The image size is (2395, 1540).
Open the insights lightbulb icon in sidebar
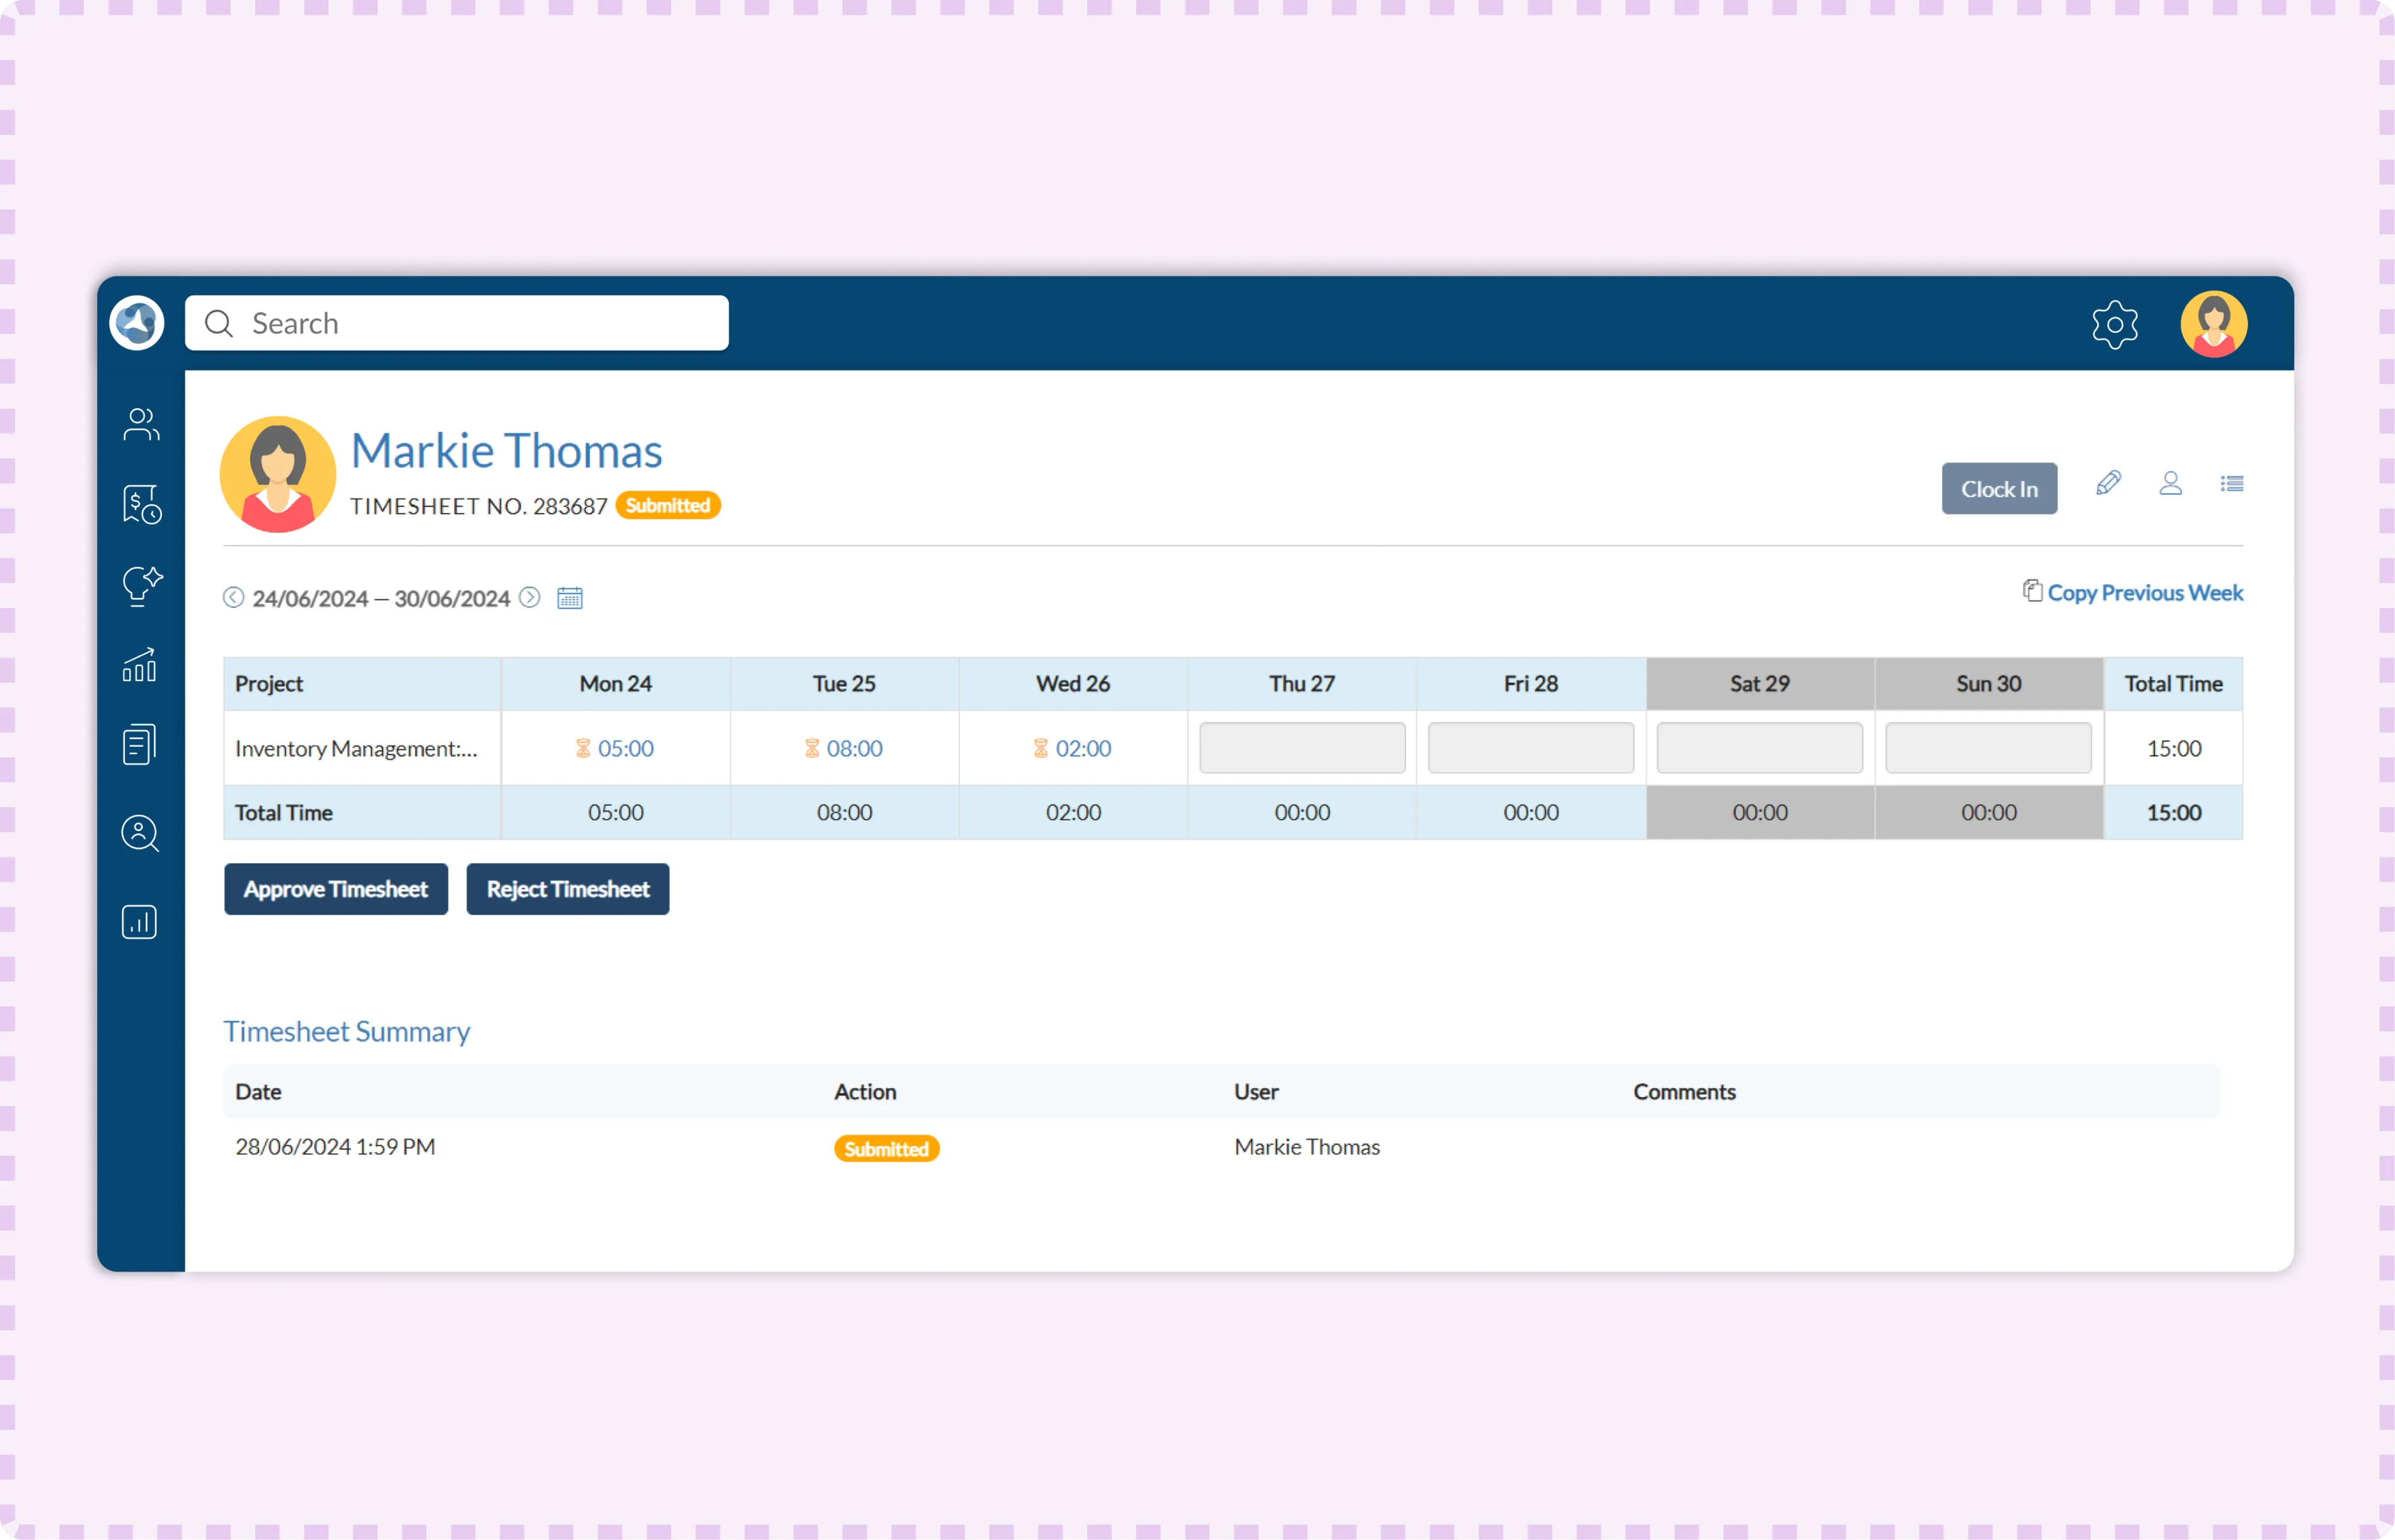pyautogui.click(x=140, y=585)
